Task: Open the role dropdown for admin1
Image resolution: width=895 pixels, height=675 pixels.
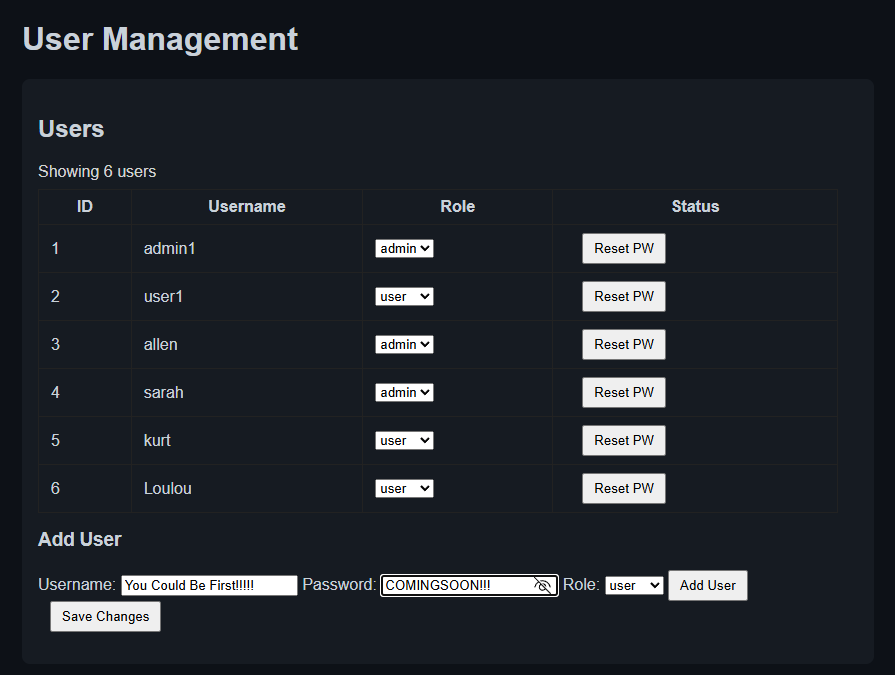Action: tap(404, 248)
